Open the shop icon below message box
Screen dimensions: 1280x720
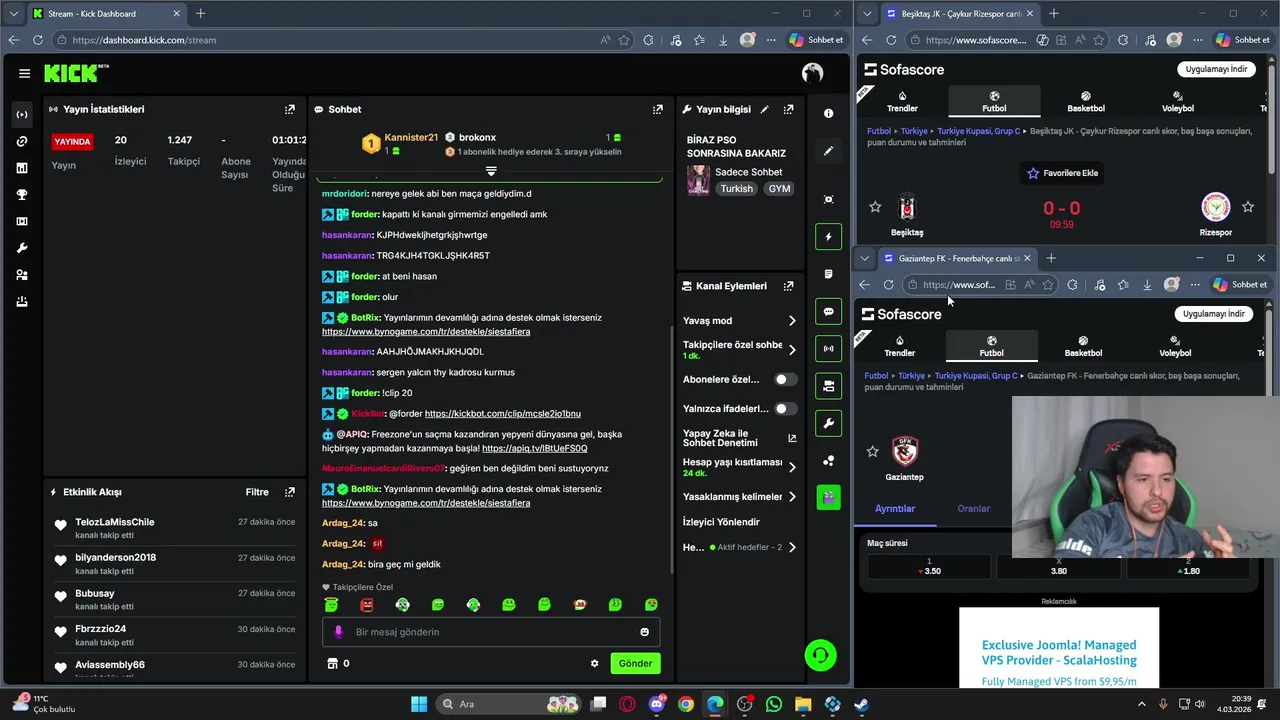[333, 663]
